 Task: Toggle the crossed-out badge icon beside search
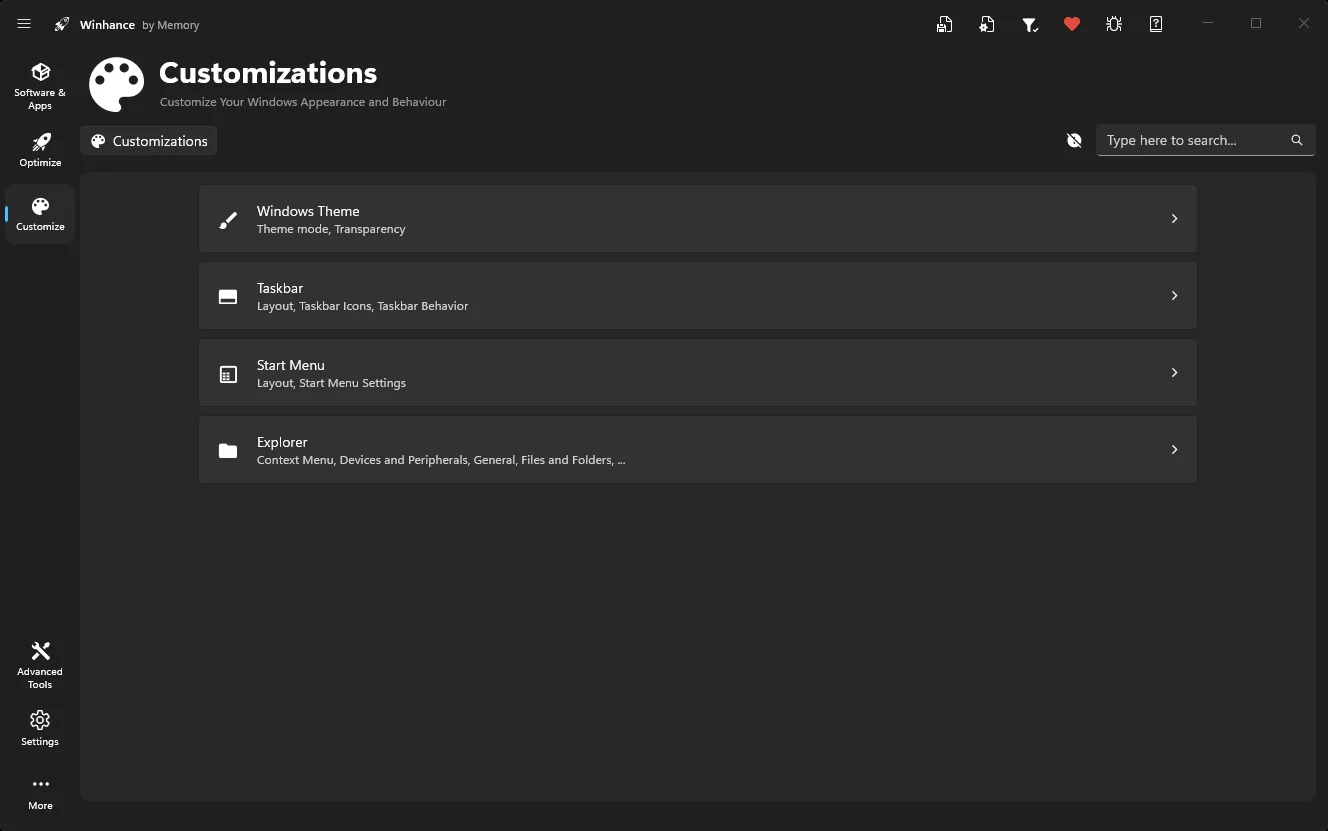[x=1074, y=140]
